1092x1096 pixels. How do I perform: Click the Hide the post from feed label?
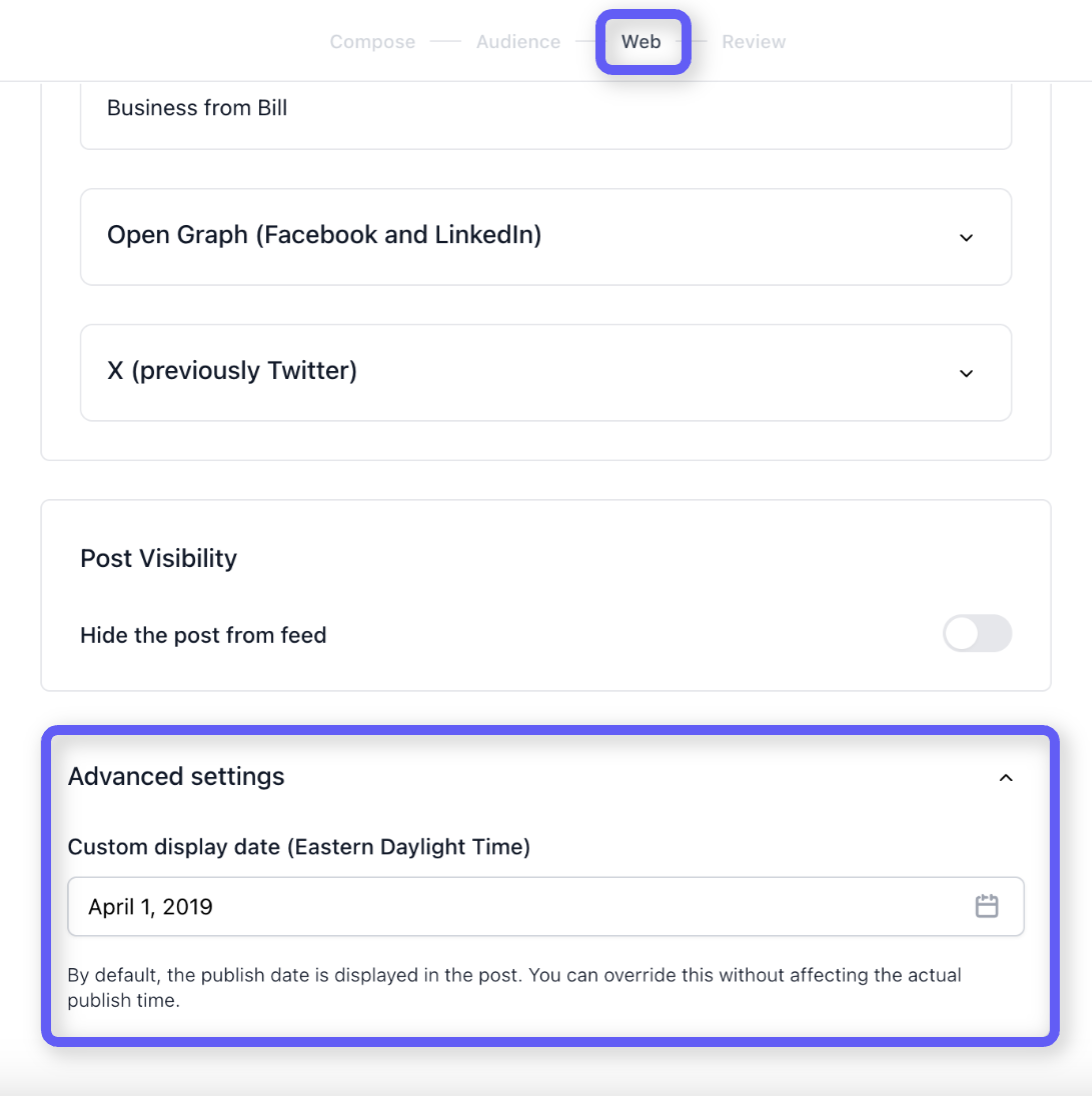(x=203, y=635)
